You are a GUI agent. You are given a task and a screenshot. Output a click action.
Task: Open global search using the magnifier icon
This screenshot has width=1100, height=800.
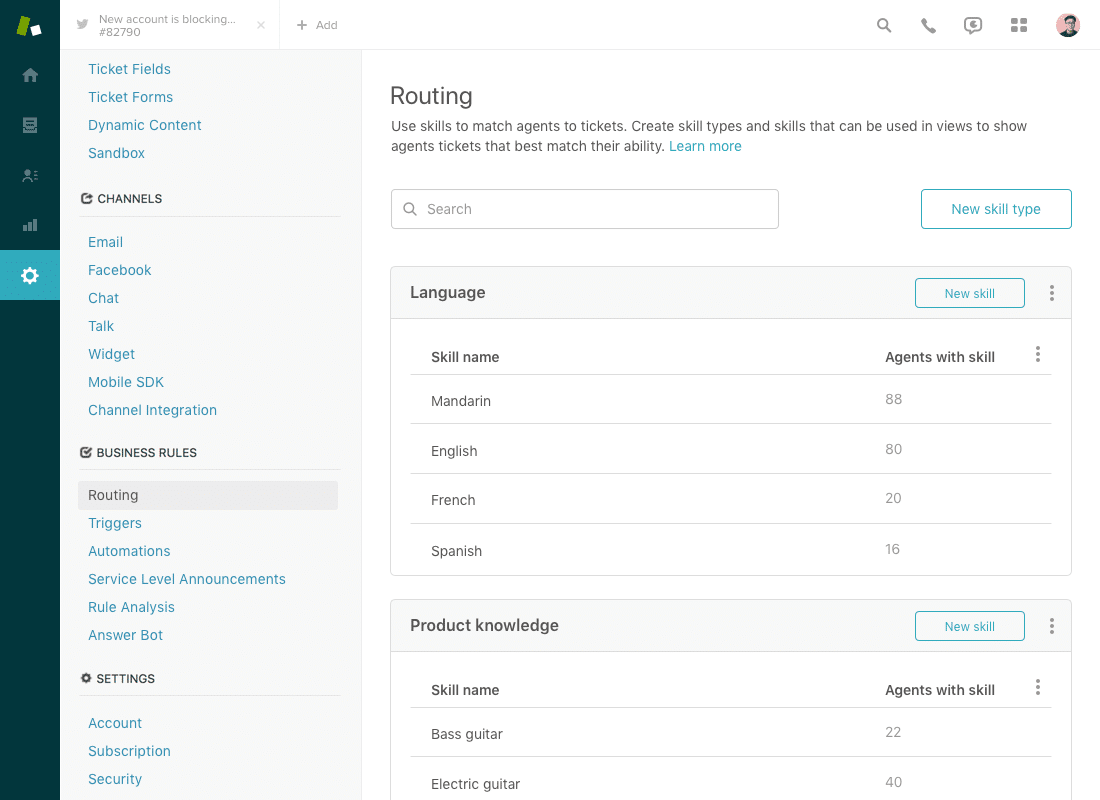[x=884, y=25]
